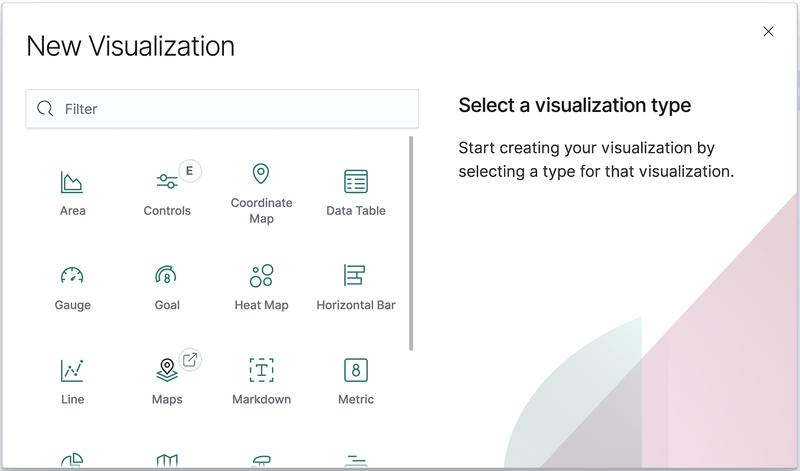Click the "Horizontal Bar" label text
800x471 pixels.
click(x=356, y=305)
